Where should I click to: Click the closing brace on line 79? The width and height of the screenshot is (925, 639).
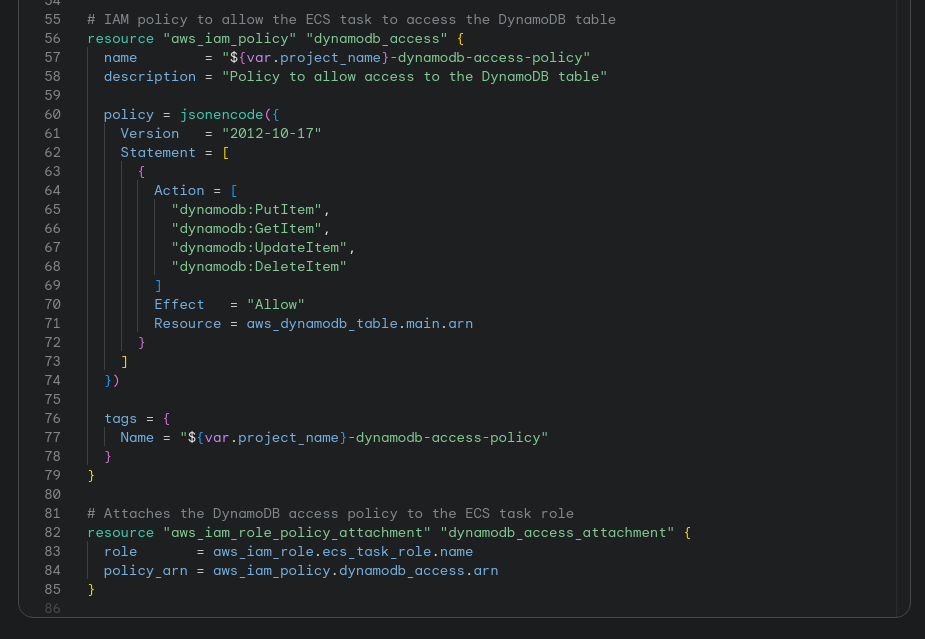[x=91, y=476]
